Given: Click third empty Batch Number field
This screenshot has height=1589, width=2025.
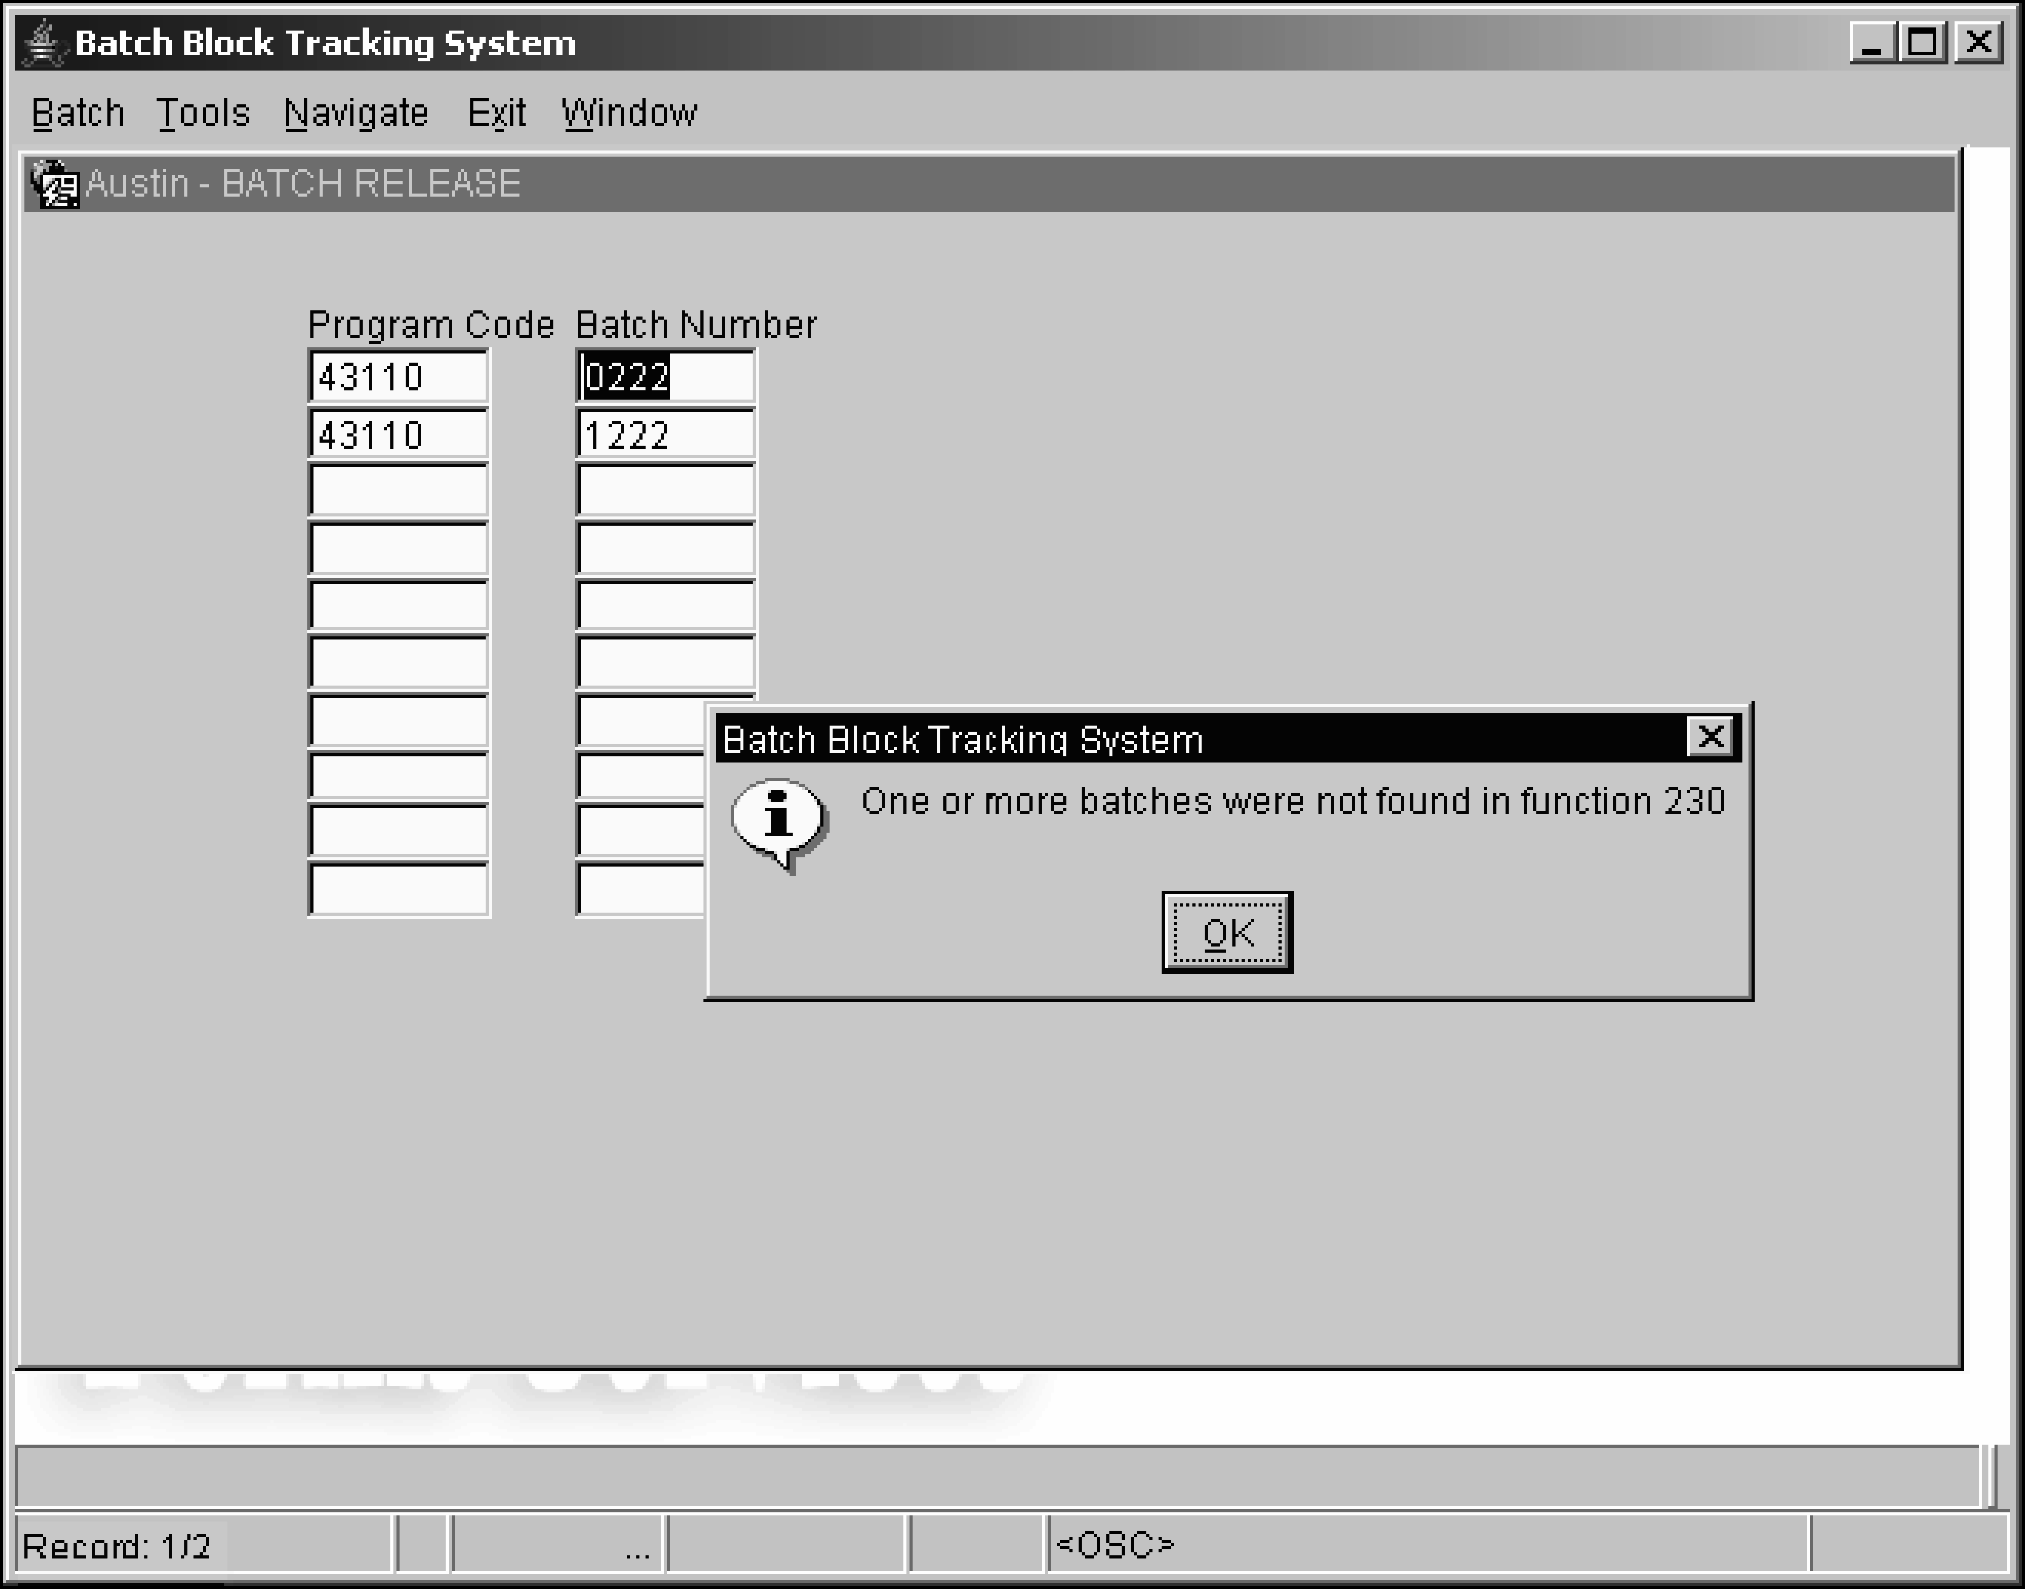Looking at the screenshot, I should (x=665, y=491).
